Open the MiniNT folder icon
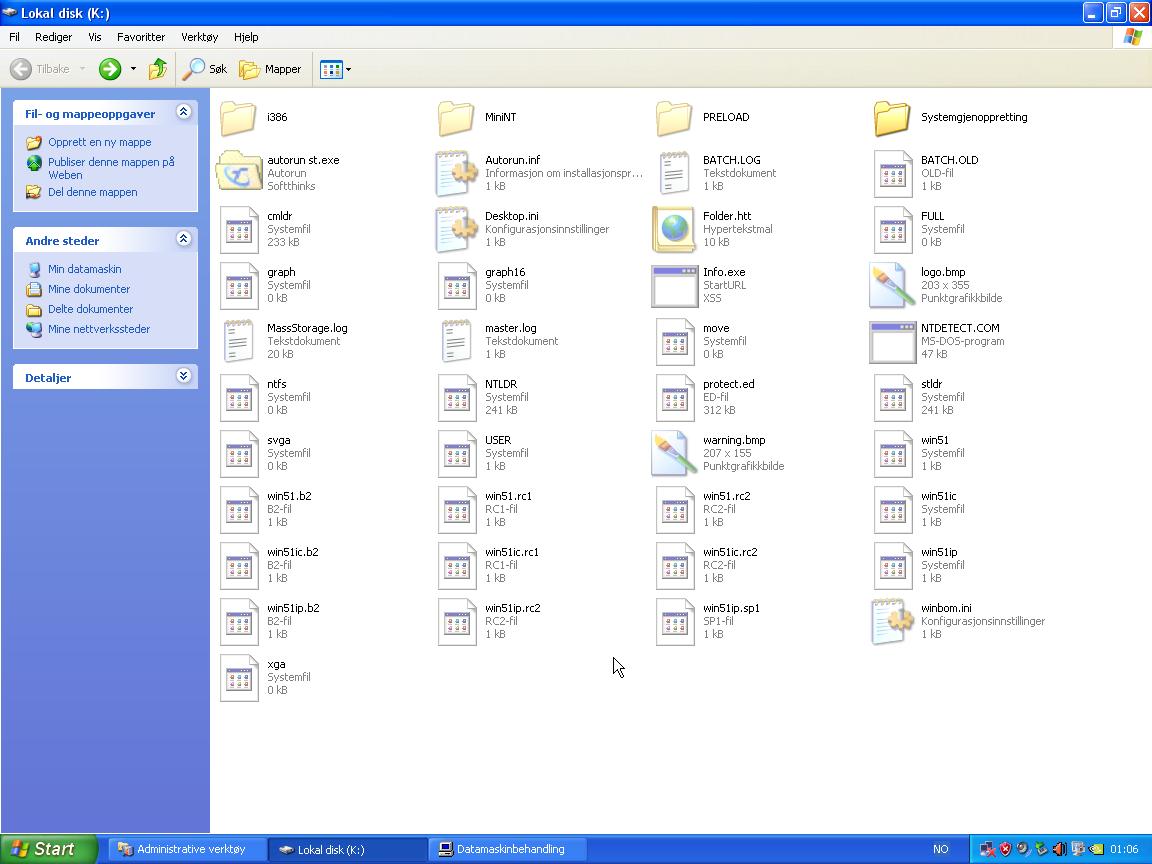Image resolution: width=1152 pixels, height=864 pixels. (456, 118)
